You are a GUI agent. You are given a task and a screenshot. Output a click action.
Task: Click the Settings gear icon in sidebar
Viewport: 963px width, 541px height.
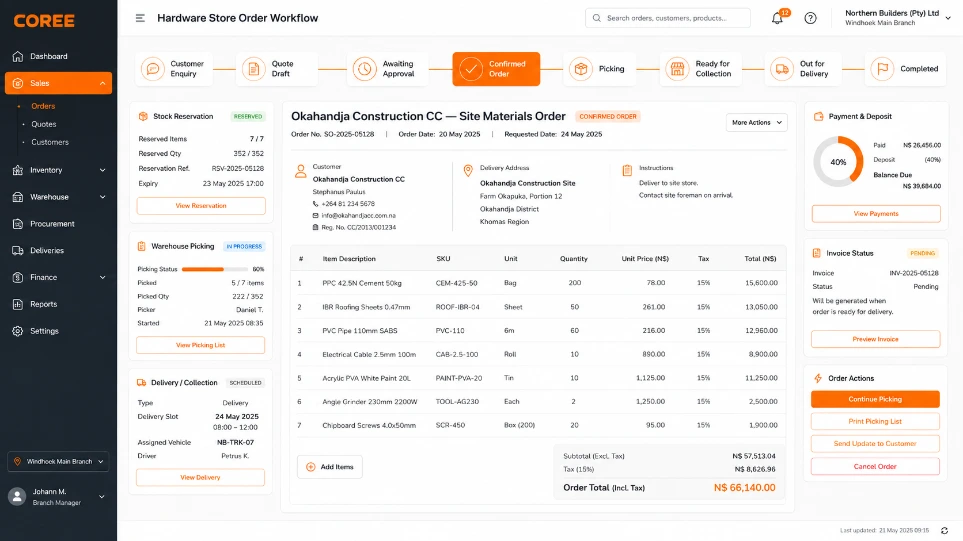(x=18, y=331)
